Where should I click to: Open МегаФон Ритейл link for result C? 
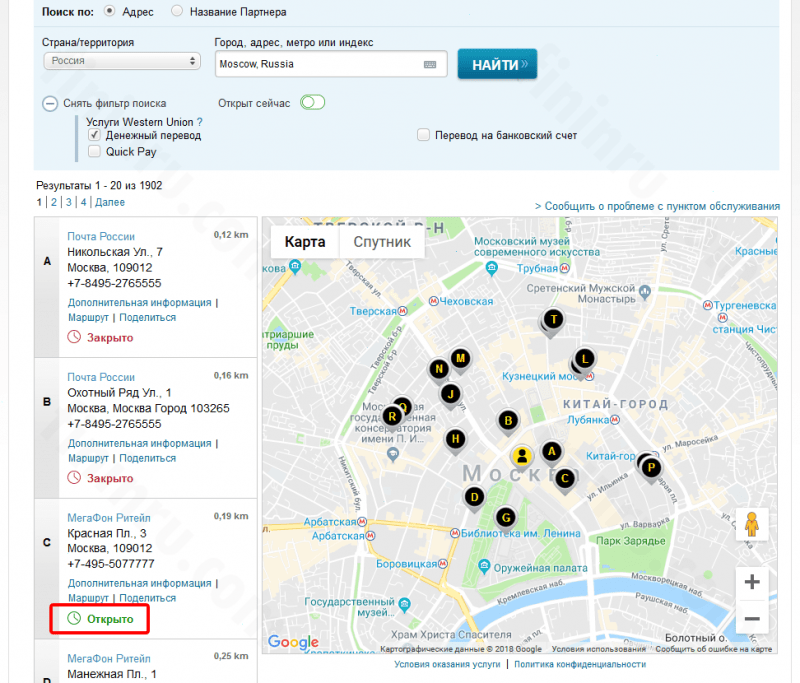click(109, 518)
